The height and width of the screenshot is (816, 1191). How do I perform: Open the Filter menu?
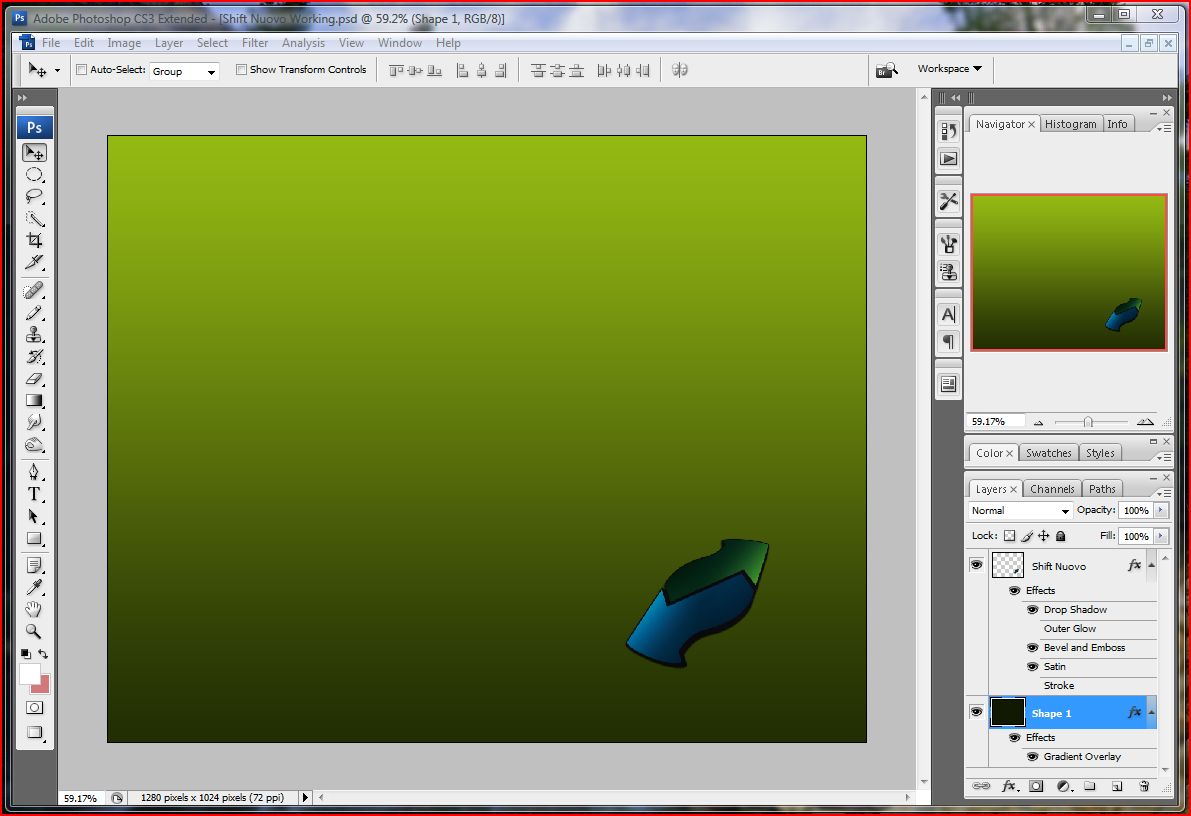point(255,43)
